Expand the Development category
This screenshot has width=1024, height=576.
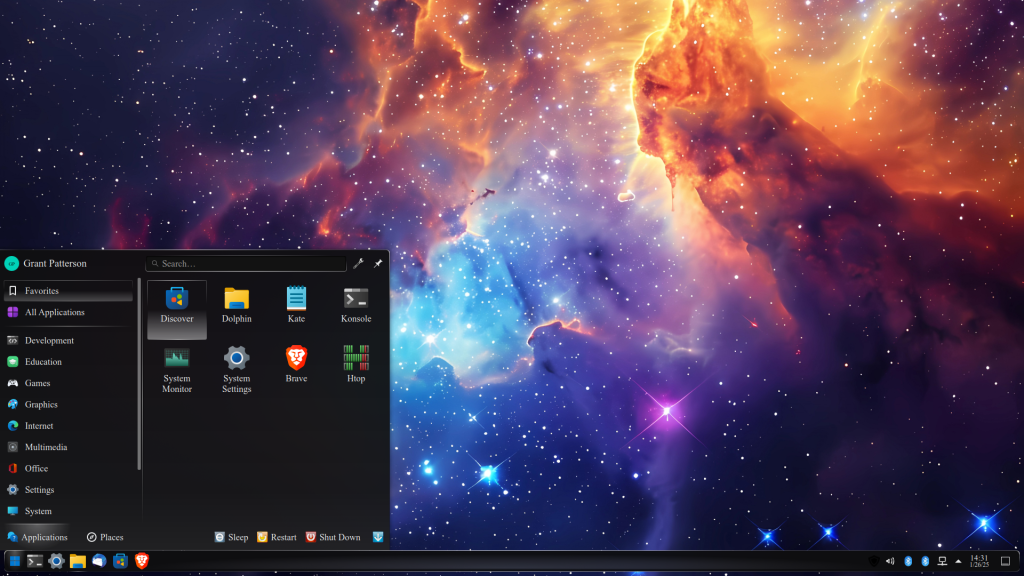coord(49,340)
